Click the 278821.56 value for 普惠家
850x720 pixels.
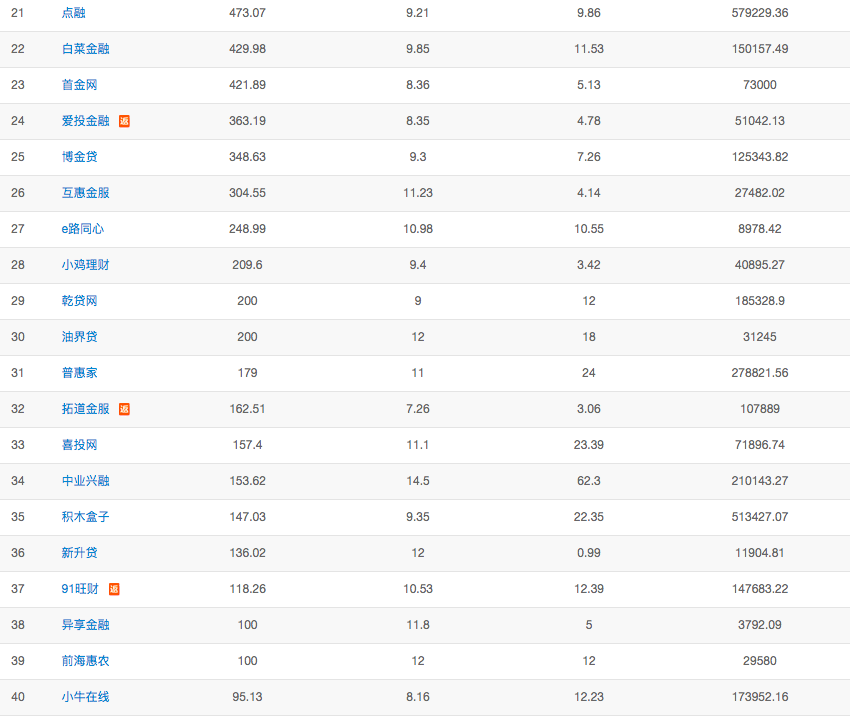pyautogui.click(x=760, y=372)
